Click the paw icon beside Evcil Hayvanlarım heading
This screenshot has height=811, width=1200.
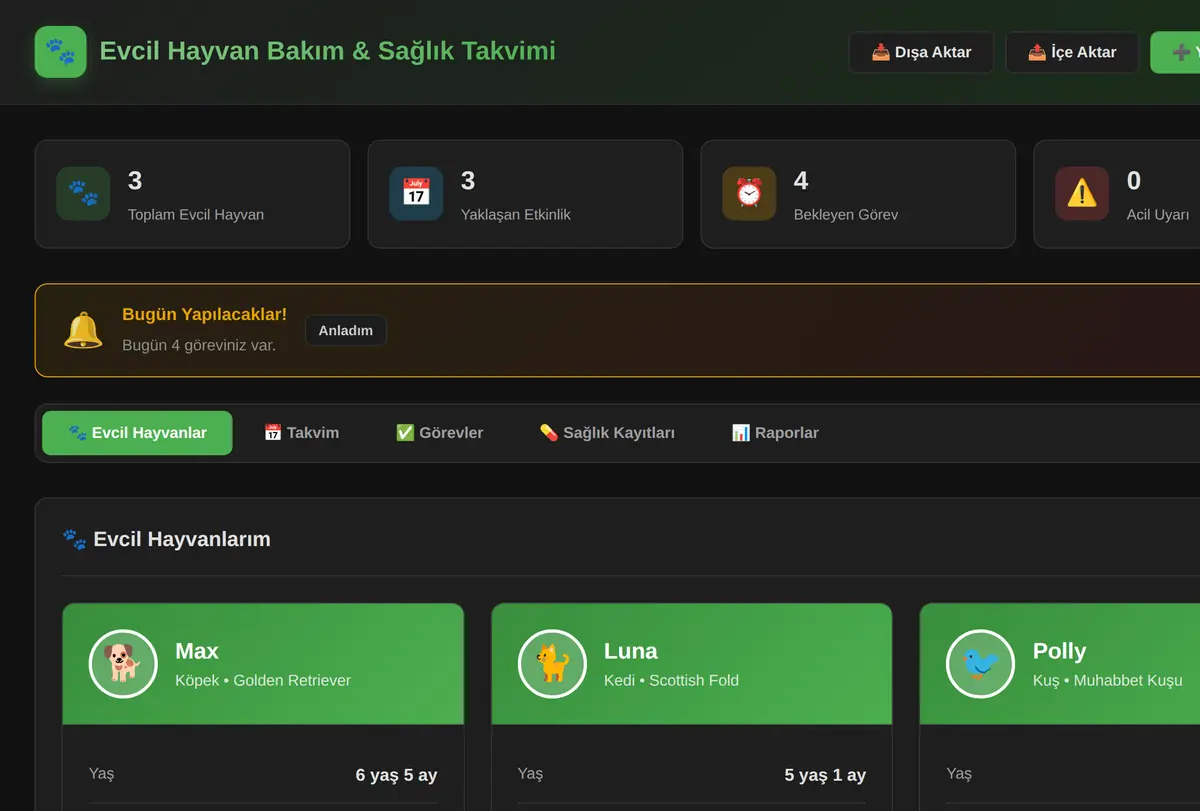click(x=74, y=540)
